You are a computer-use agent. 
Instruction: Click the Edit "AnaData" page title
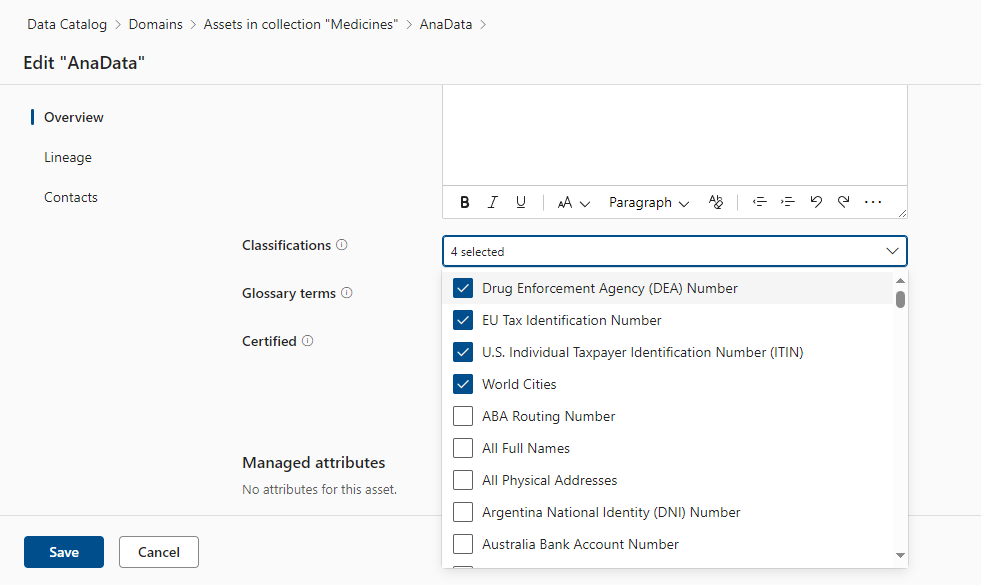[x=84, y=63]
